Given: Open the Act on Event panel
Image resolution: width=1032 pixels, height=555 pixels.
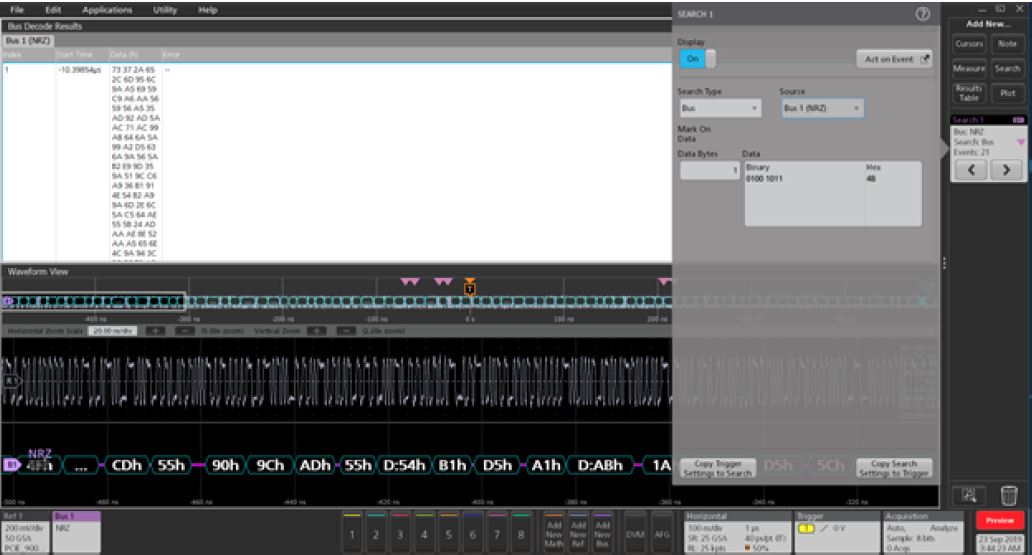Looking at the screenshot, I should pyautogui.click(x=894, y=59).
